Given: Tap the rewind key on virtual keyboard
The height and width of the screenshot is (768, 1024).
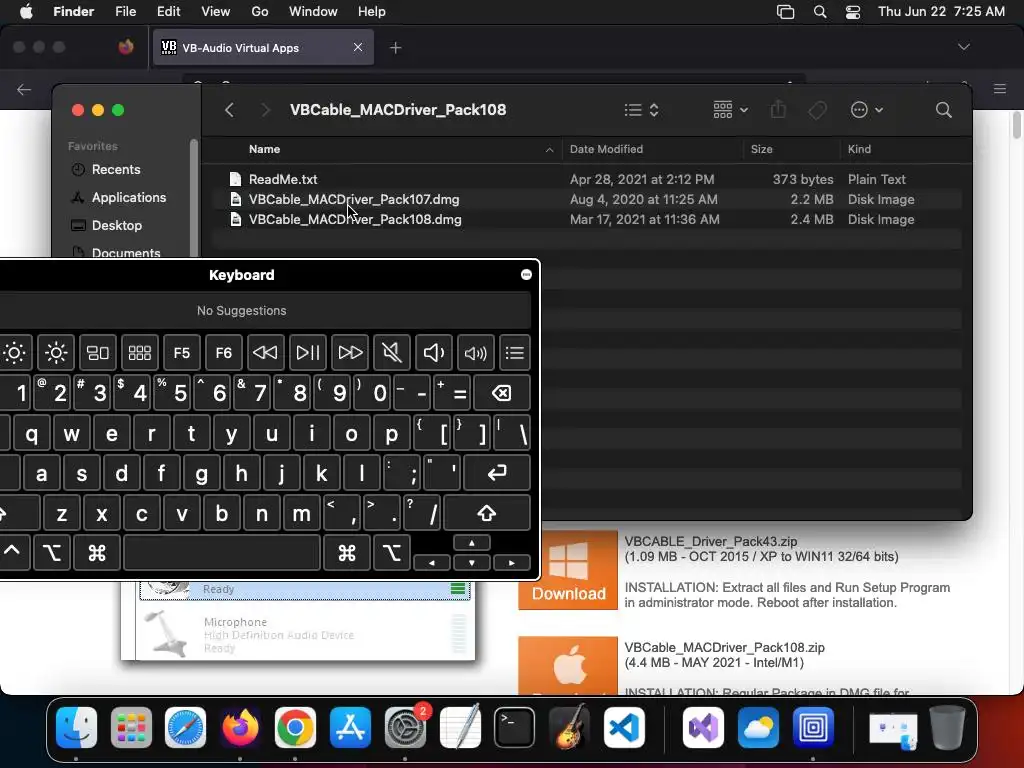Looking at the screenshot, I should click(265, 353).
